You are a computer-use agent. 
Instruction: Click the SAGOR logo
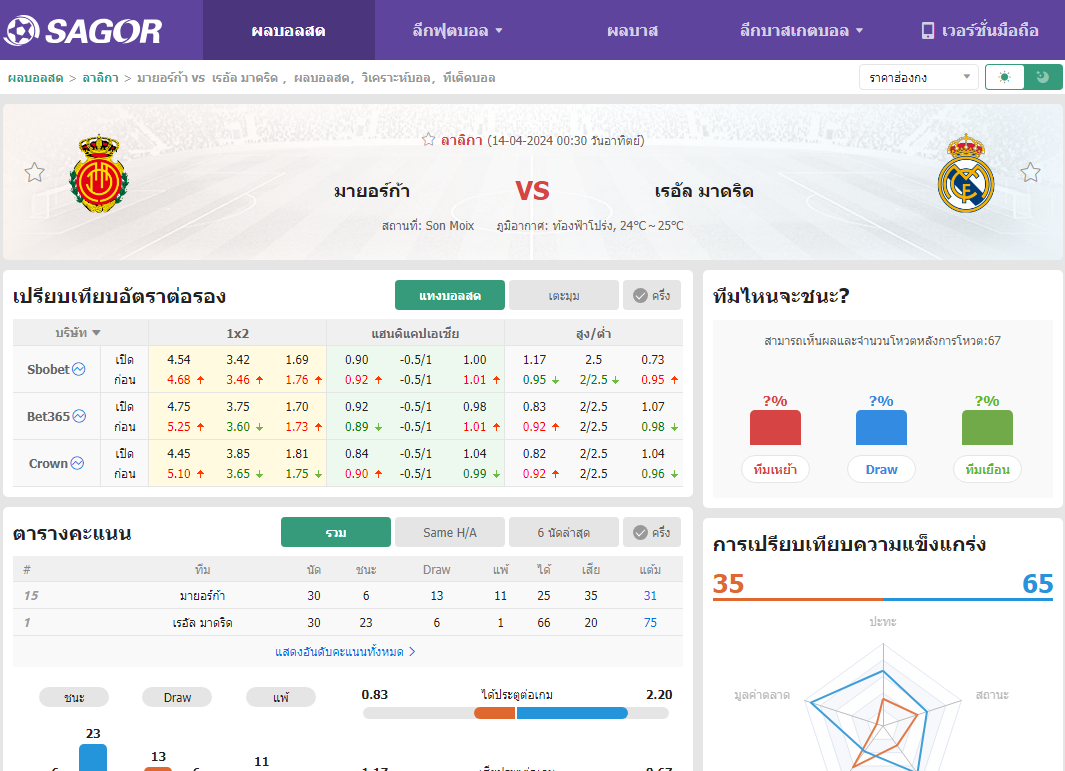click(82, 31)
